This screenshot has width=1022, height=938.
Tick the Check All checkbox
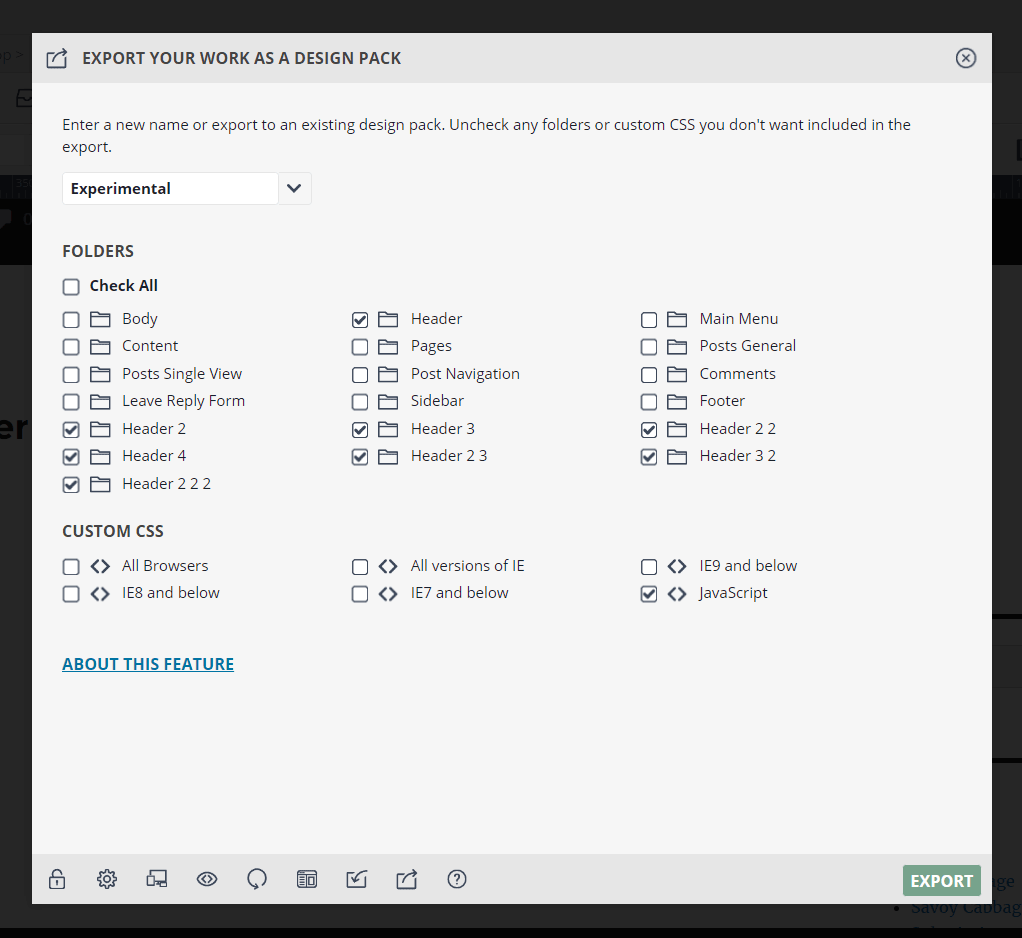tap(71, 287)
